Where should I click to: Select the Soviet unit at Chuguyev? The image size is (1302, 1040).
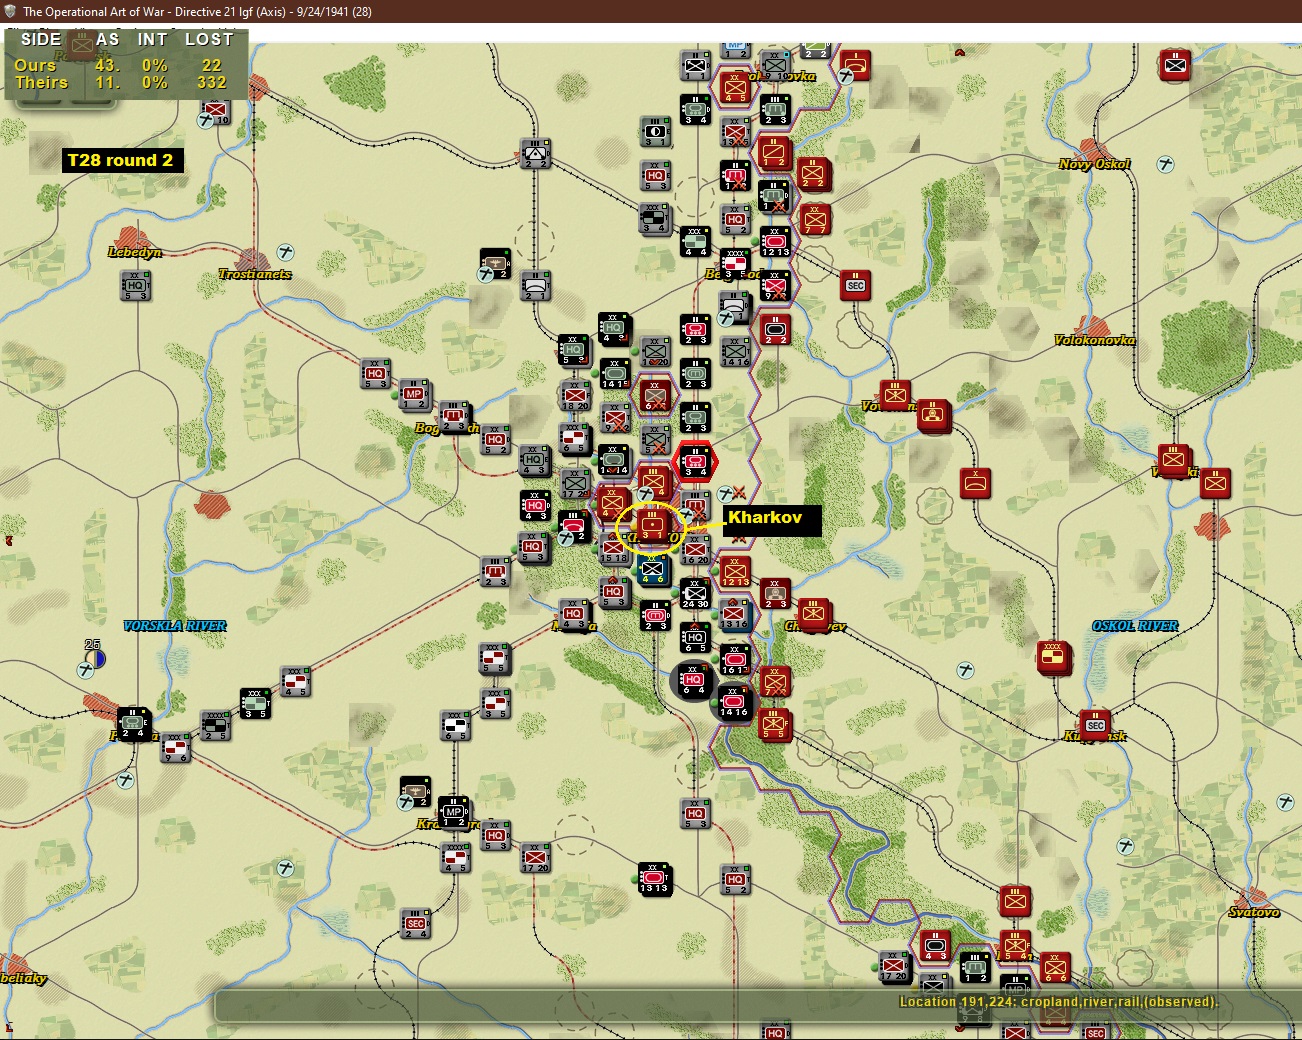tap(814, 614)
